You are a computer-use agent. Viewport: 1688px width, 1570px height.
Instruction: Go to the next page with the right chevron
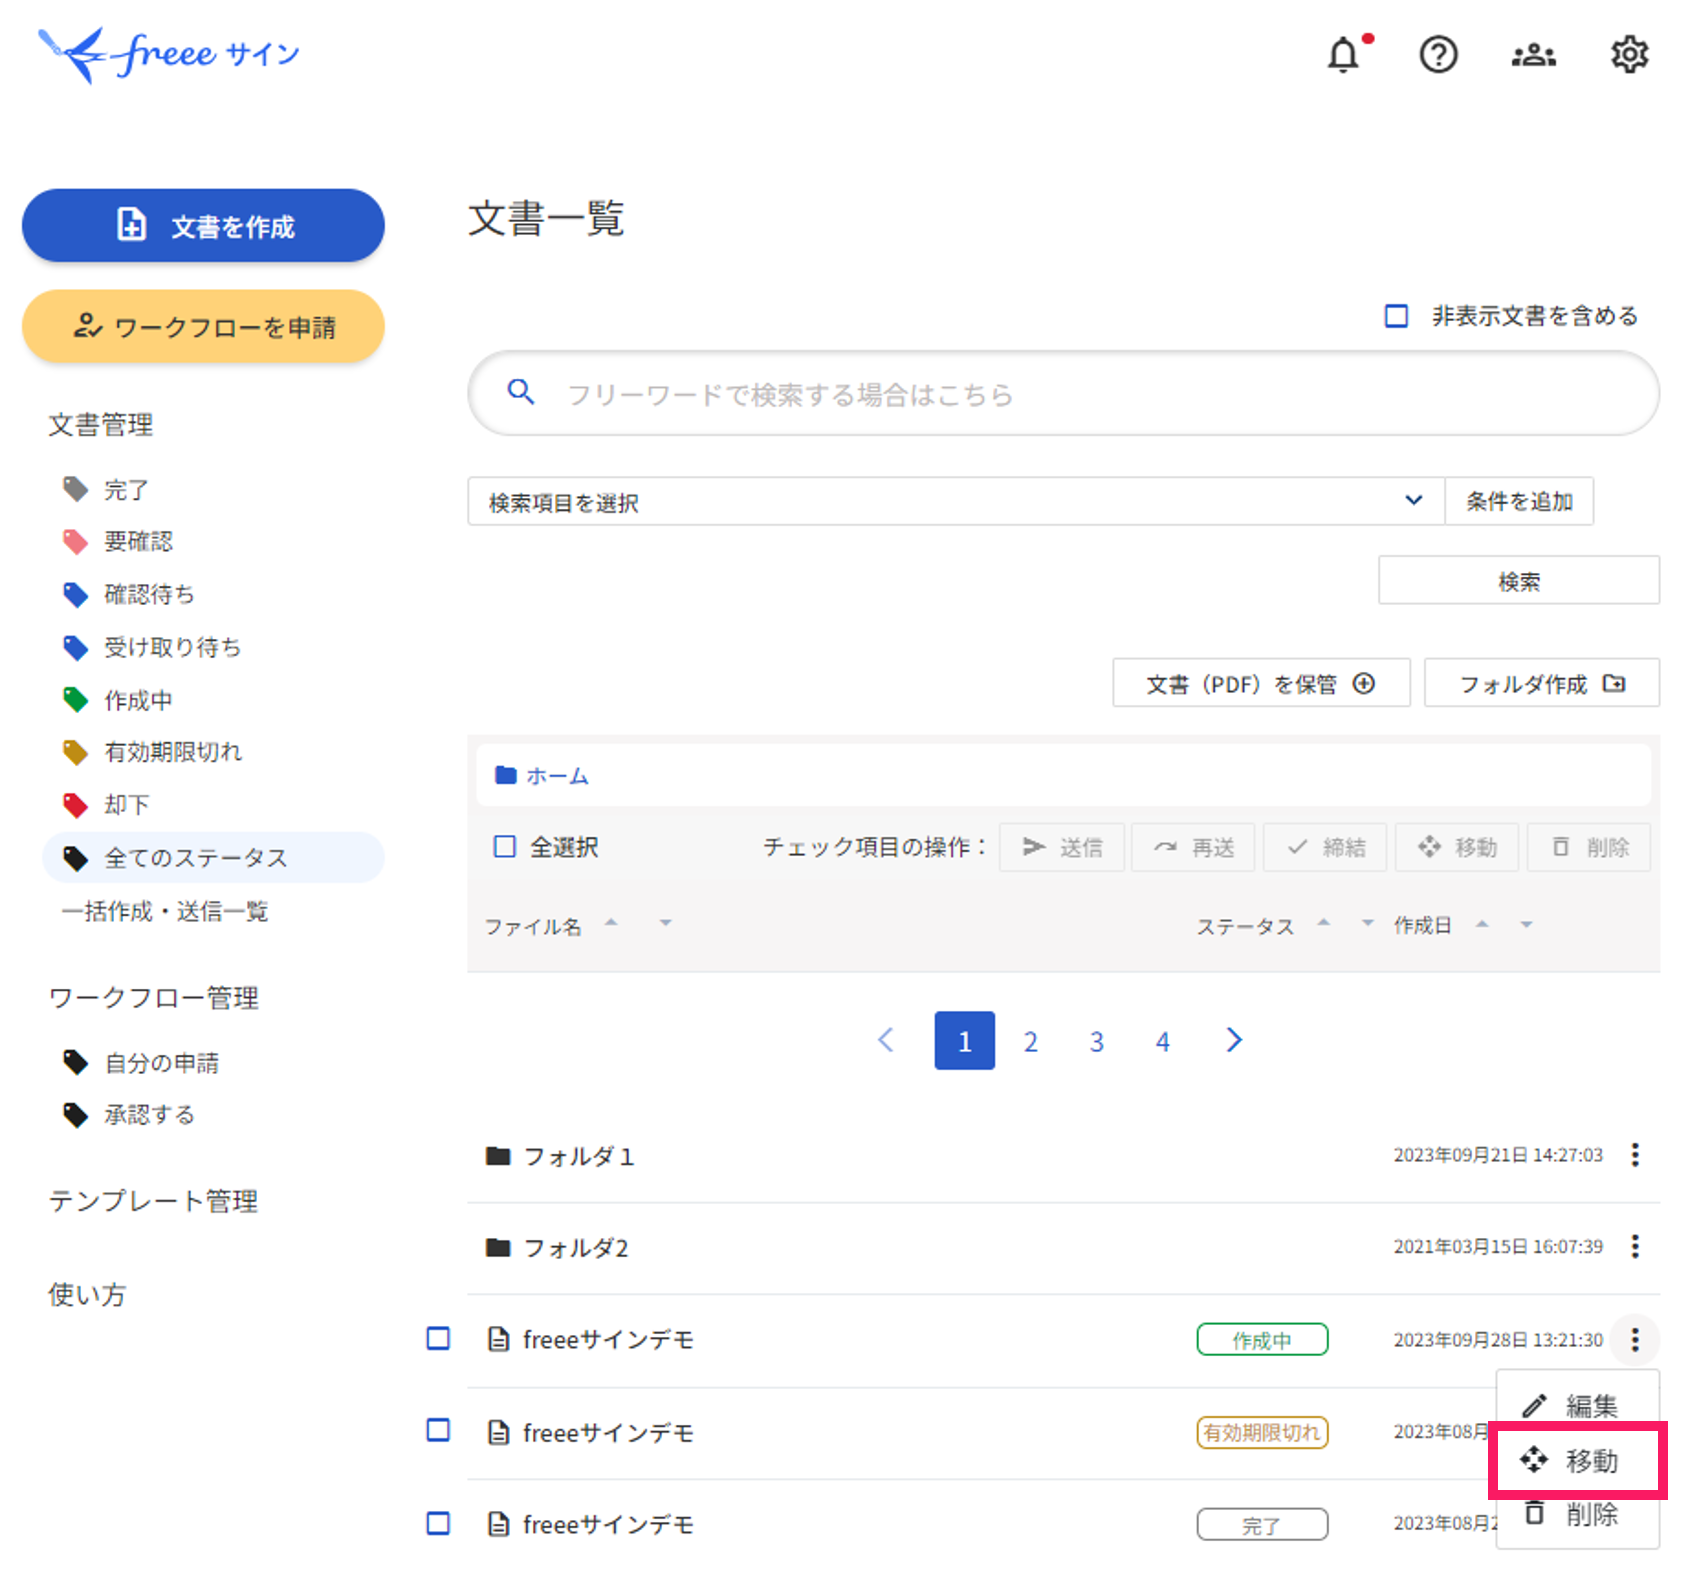[x=1234, y=1040]
